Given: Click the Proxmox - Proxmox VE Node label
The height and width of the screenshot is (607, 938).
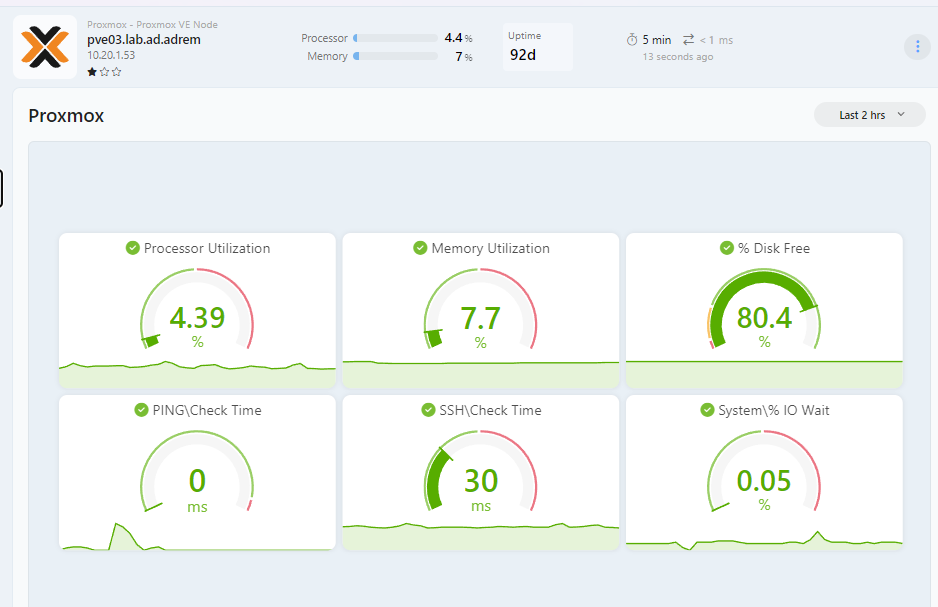Looking at the screenshot, I should point(153,25).
